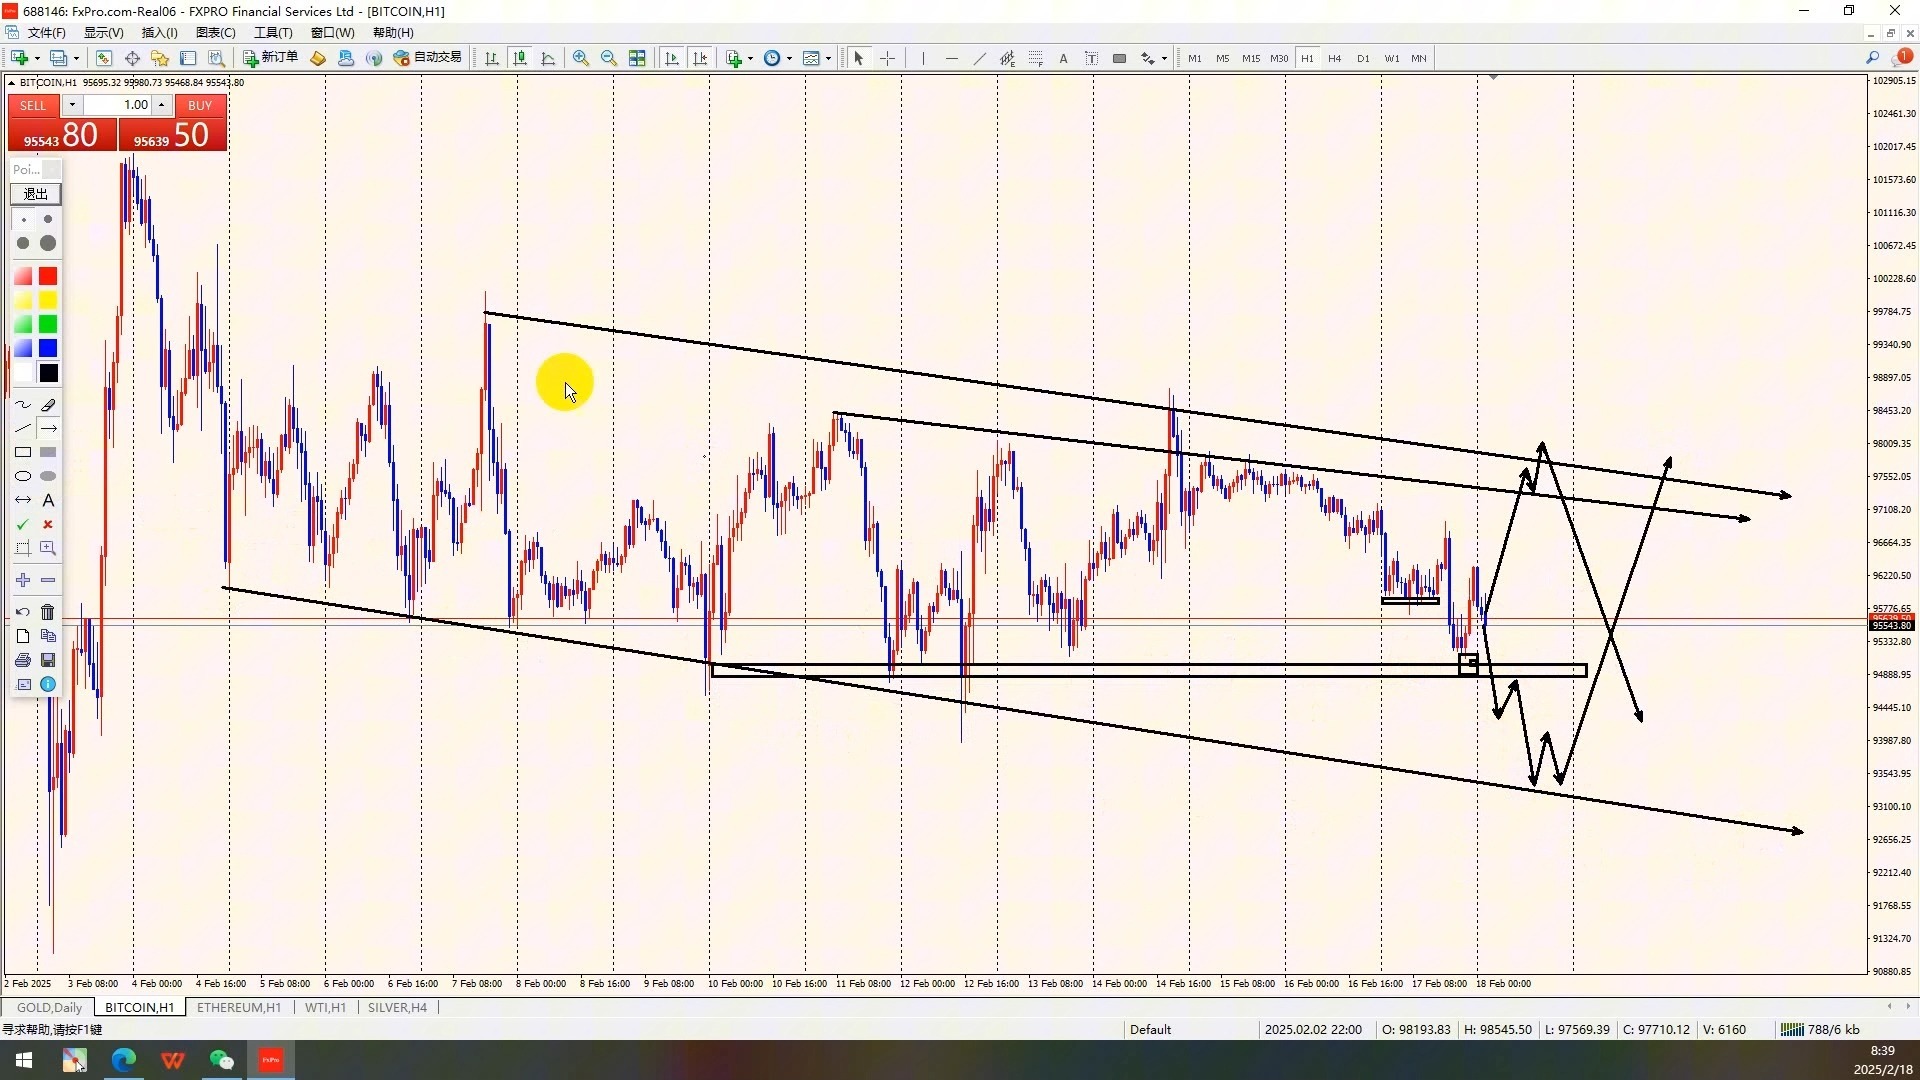Click the 退出 exit button
The image size is (1920, 1080).
[36, 194]
